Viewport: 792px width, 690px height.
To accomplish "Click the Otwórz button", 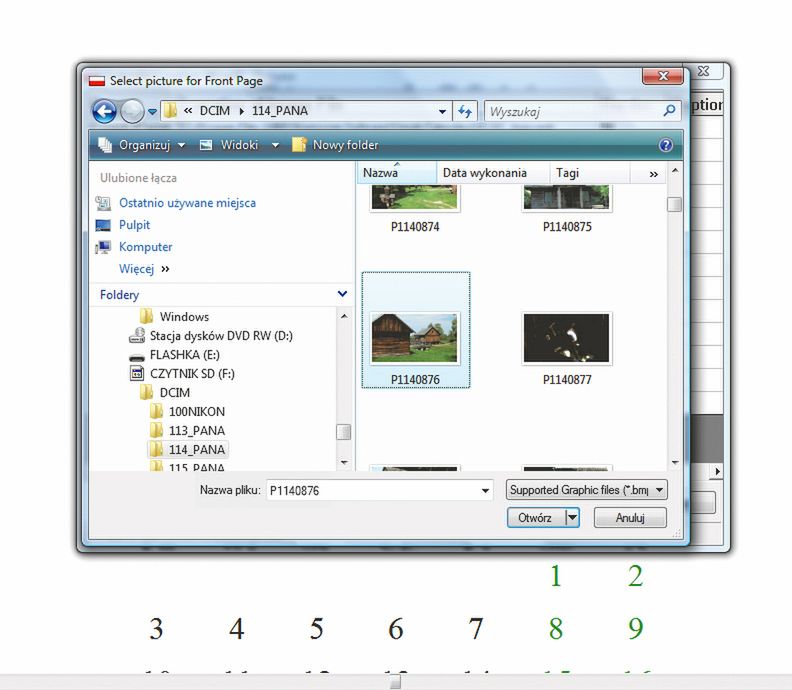I will [x=536, y=518].
